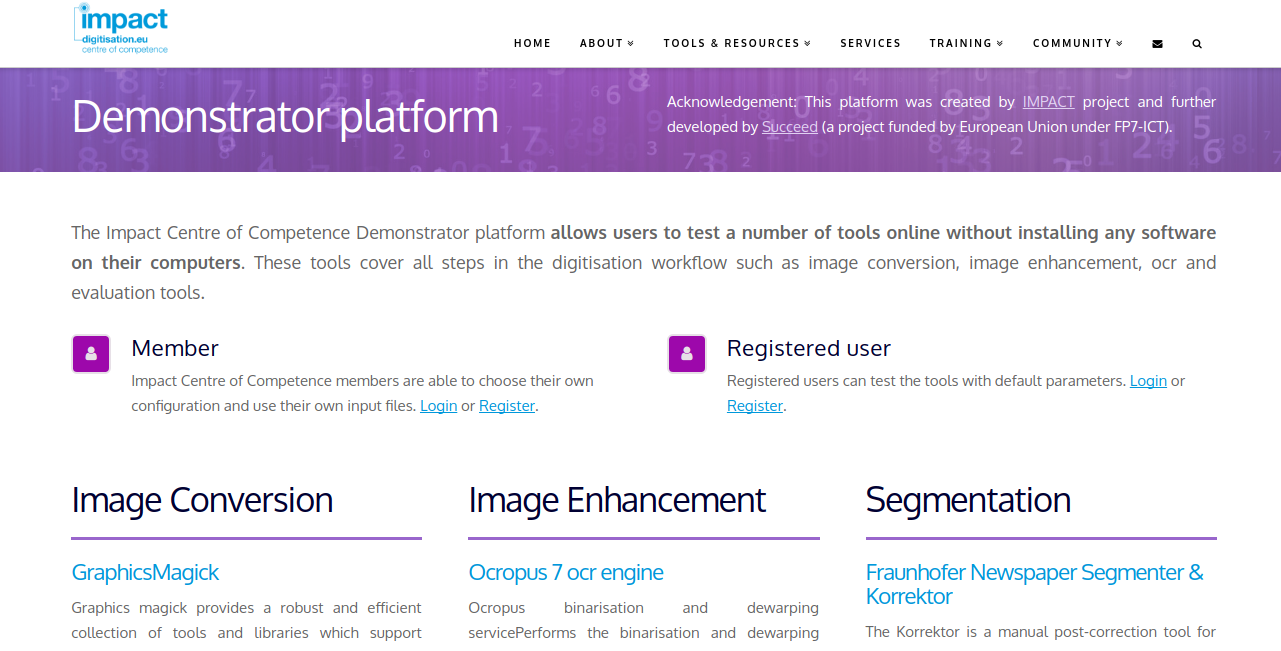Expand the Community menu
Screen dimensions: 1281x651
(x=1078, y=44)
